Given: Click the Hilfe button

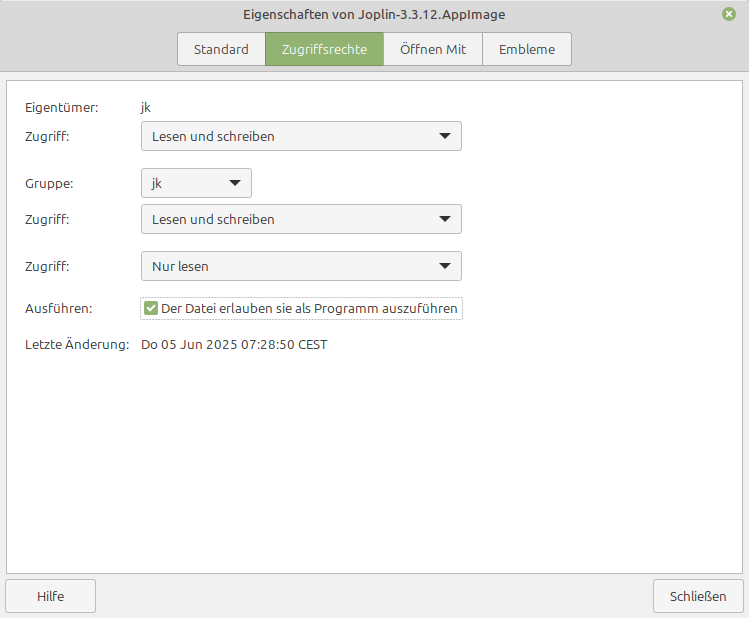Looking at the screenshot, I should point(51,596).
